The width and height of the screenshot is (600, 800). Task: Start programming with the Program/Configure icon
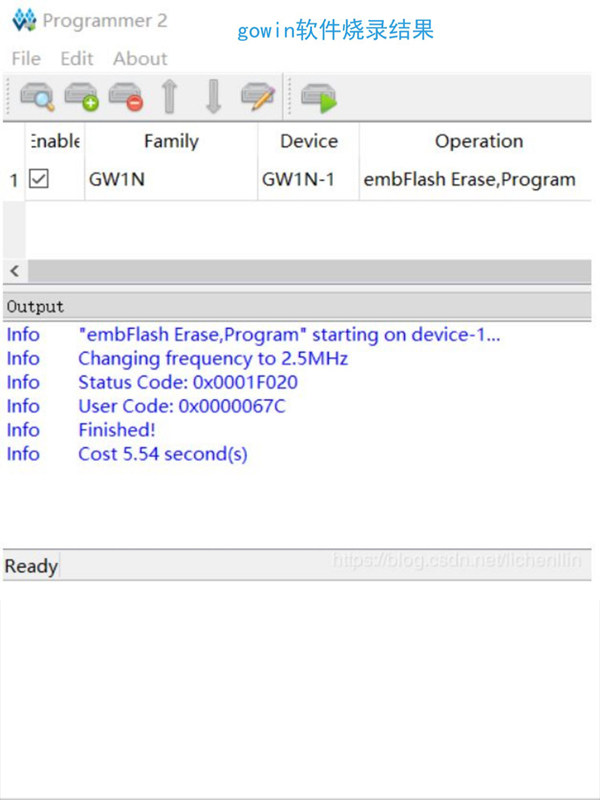click(318, 96)
